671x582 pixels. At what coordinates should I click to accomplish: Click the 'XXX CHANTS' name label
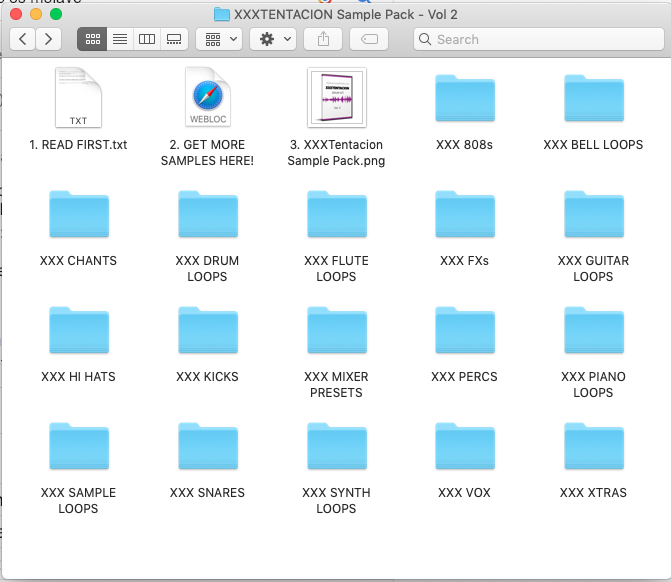click(x=78, y=261)
